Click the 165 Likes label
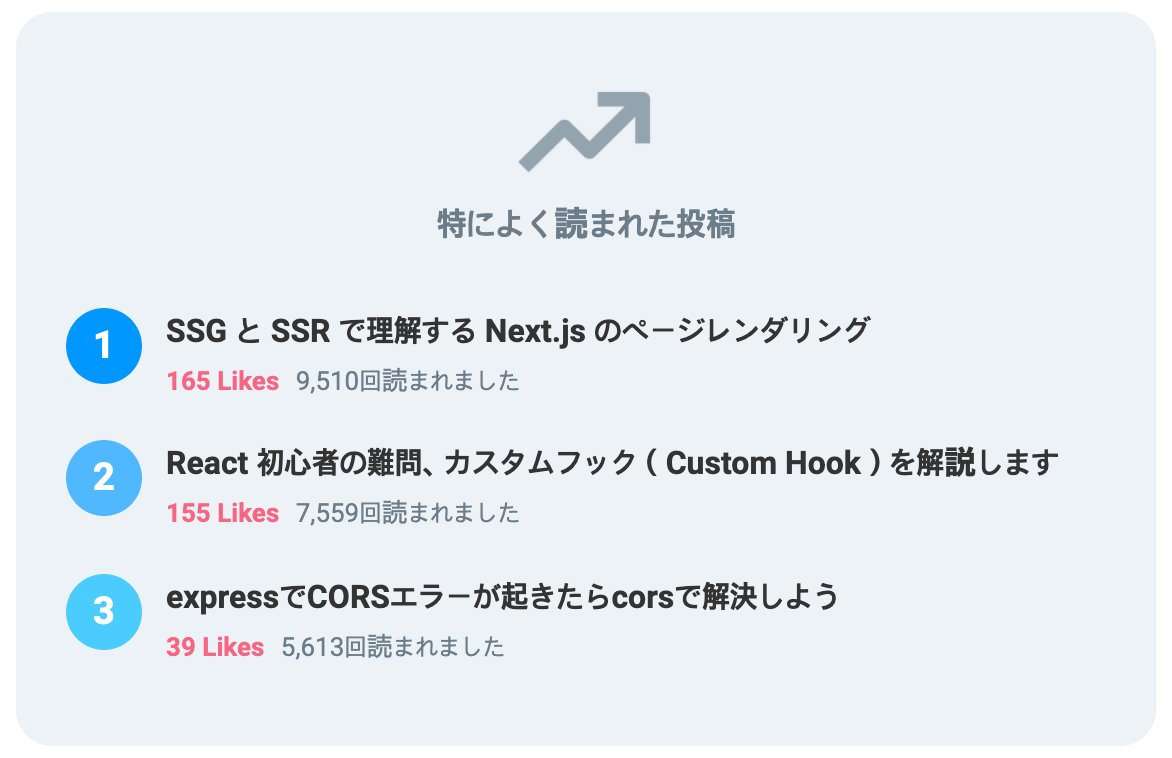This screenshot has width=1172, height=758. (223, 381)
